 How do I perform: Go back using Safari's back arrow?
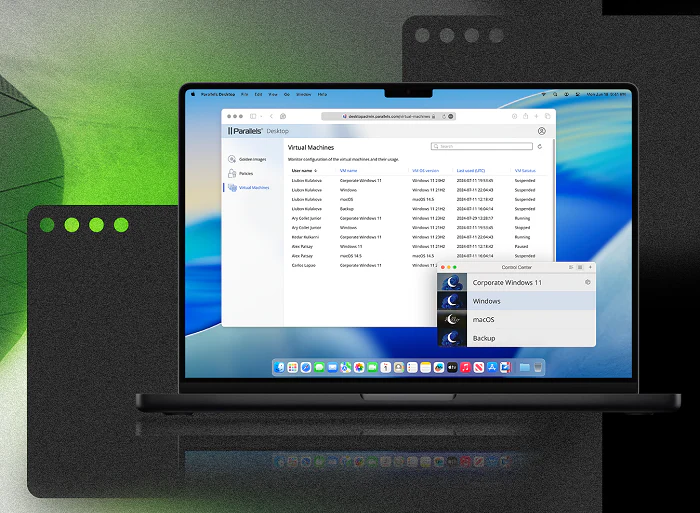click(x=271, y=116)
